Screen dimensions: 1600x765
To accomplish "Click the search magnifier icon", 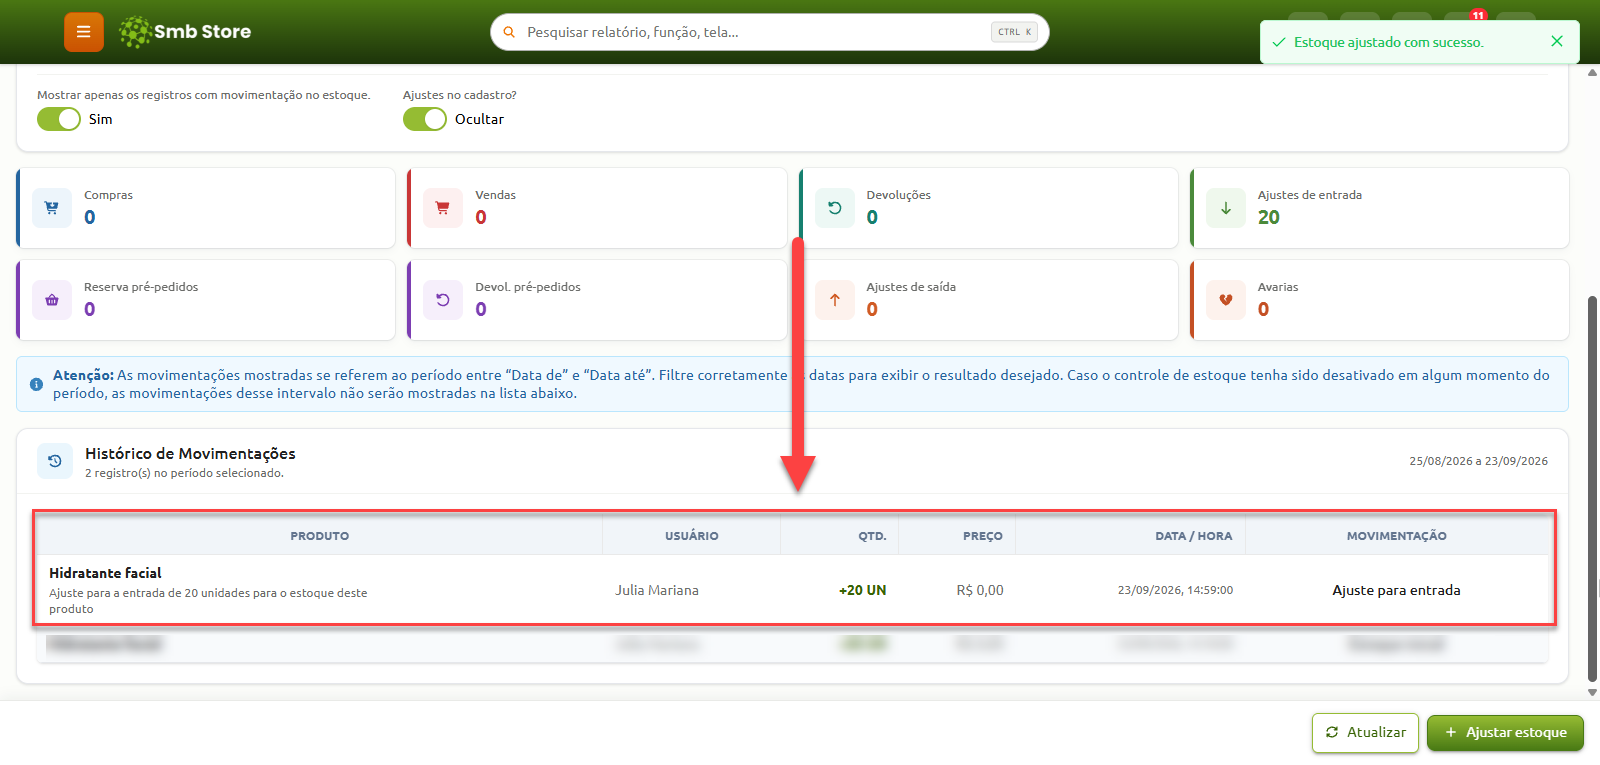I will click(x=509, y=32).
